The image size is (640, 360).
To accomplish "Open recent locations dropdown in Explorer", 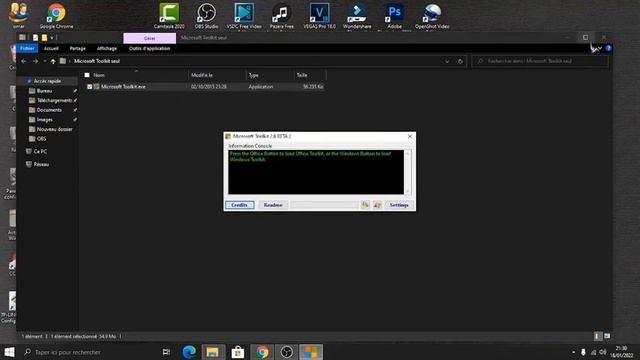I will point(44,61).
